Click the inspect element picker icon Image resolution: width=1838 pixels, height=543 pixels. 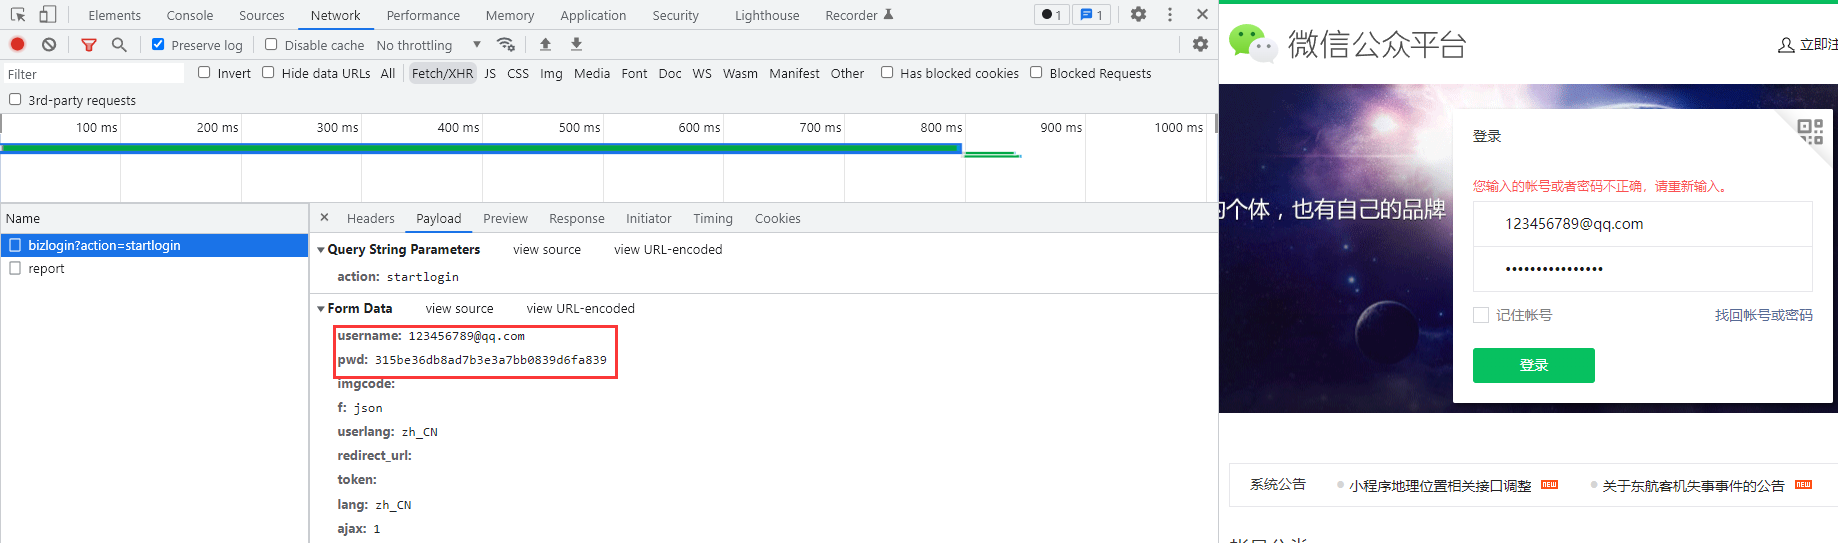click(18, 14)
